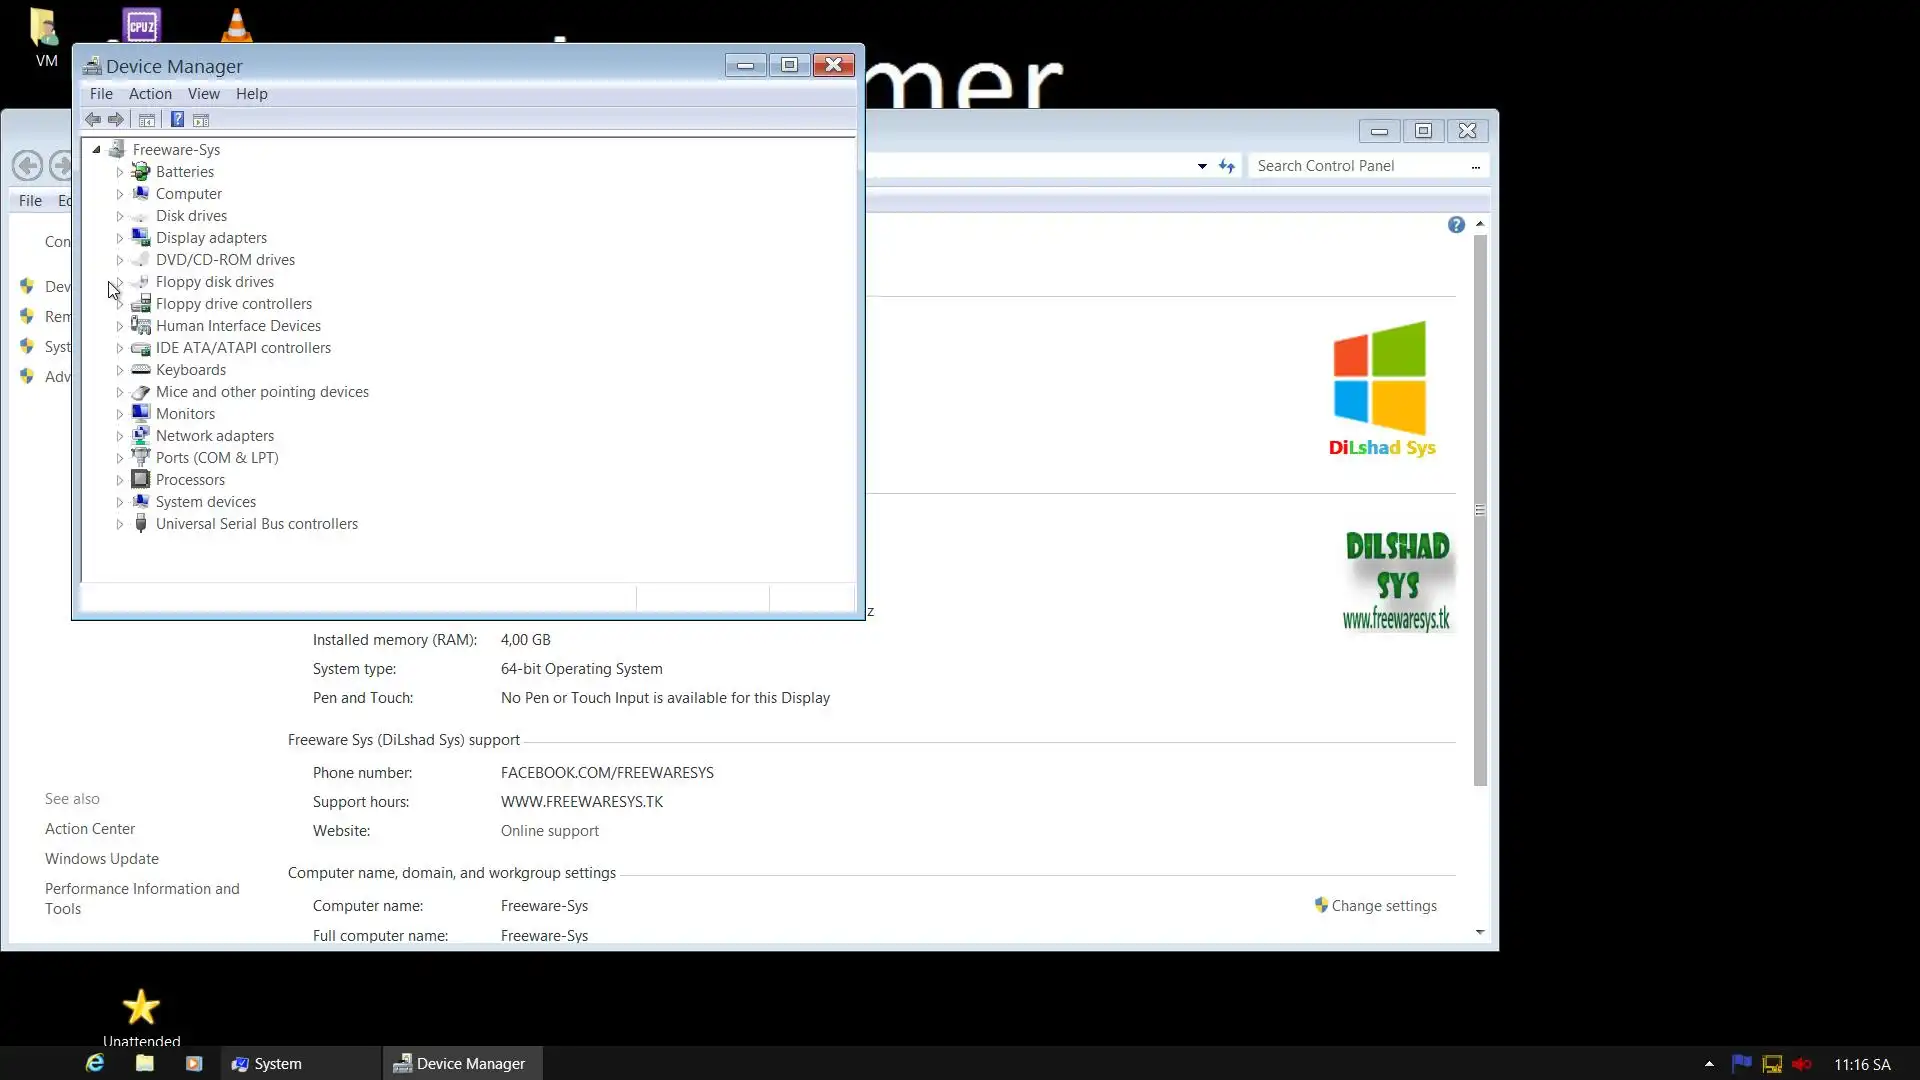
Task: Click the Action Center flag tray icon
Action: (x=1741, y=1064)
